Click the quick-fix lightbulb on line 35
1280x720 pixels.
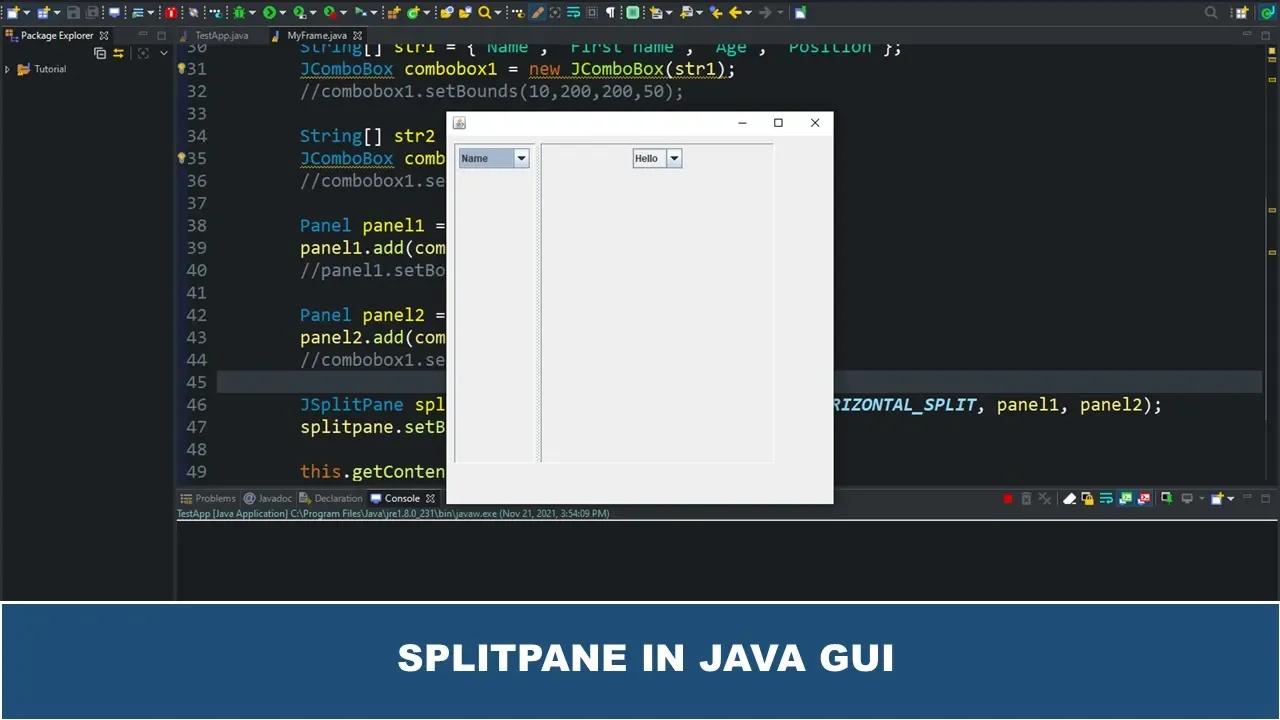pos(181,158)
